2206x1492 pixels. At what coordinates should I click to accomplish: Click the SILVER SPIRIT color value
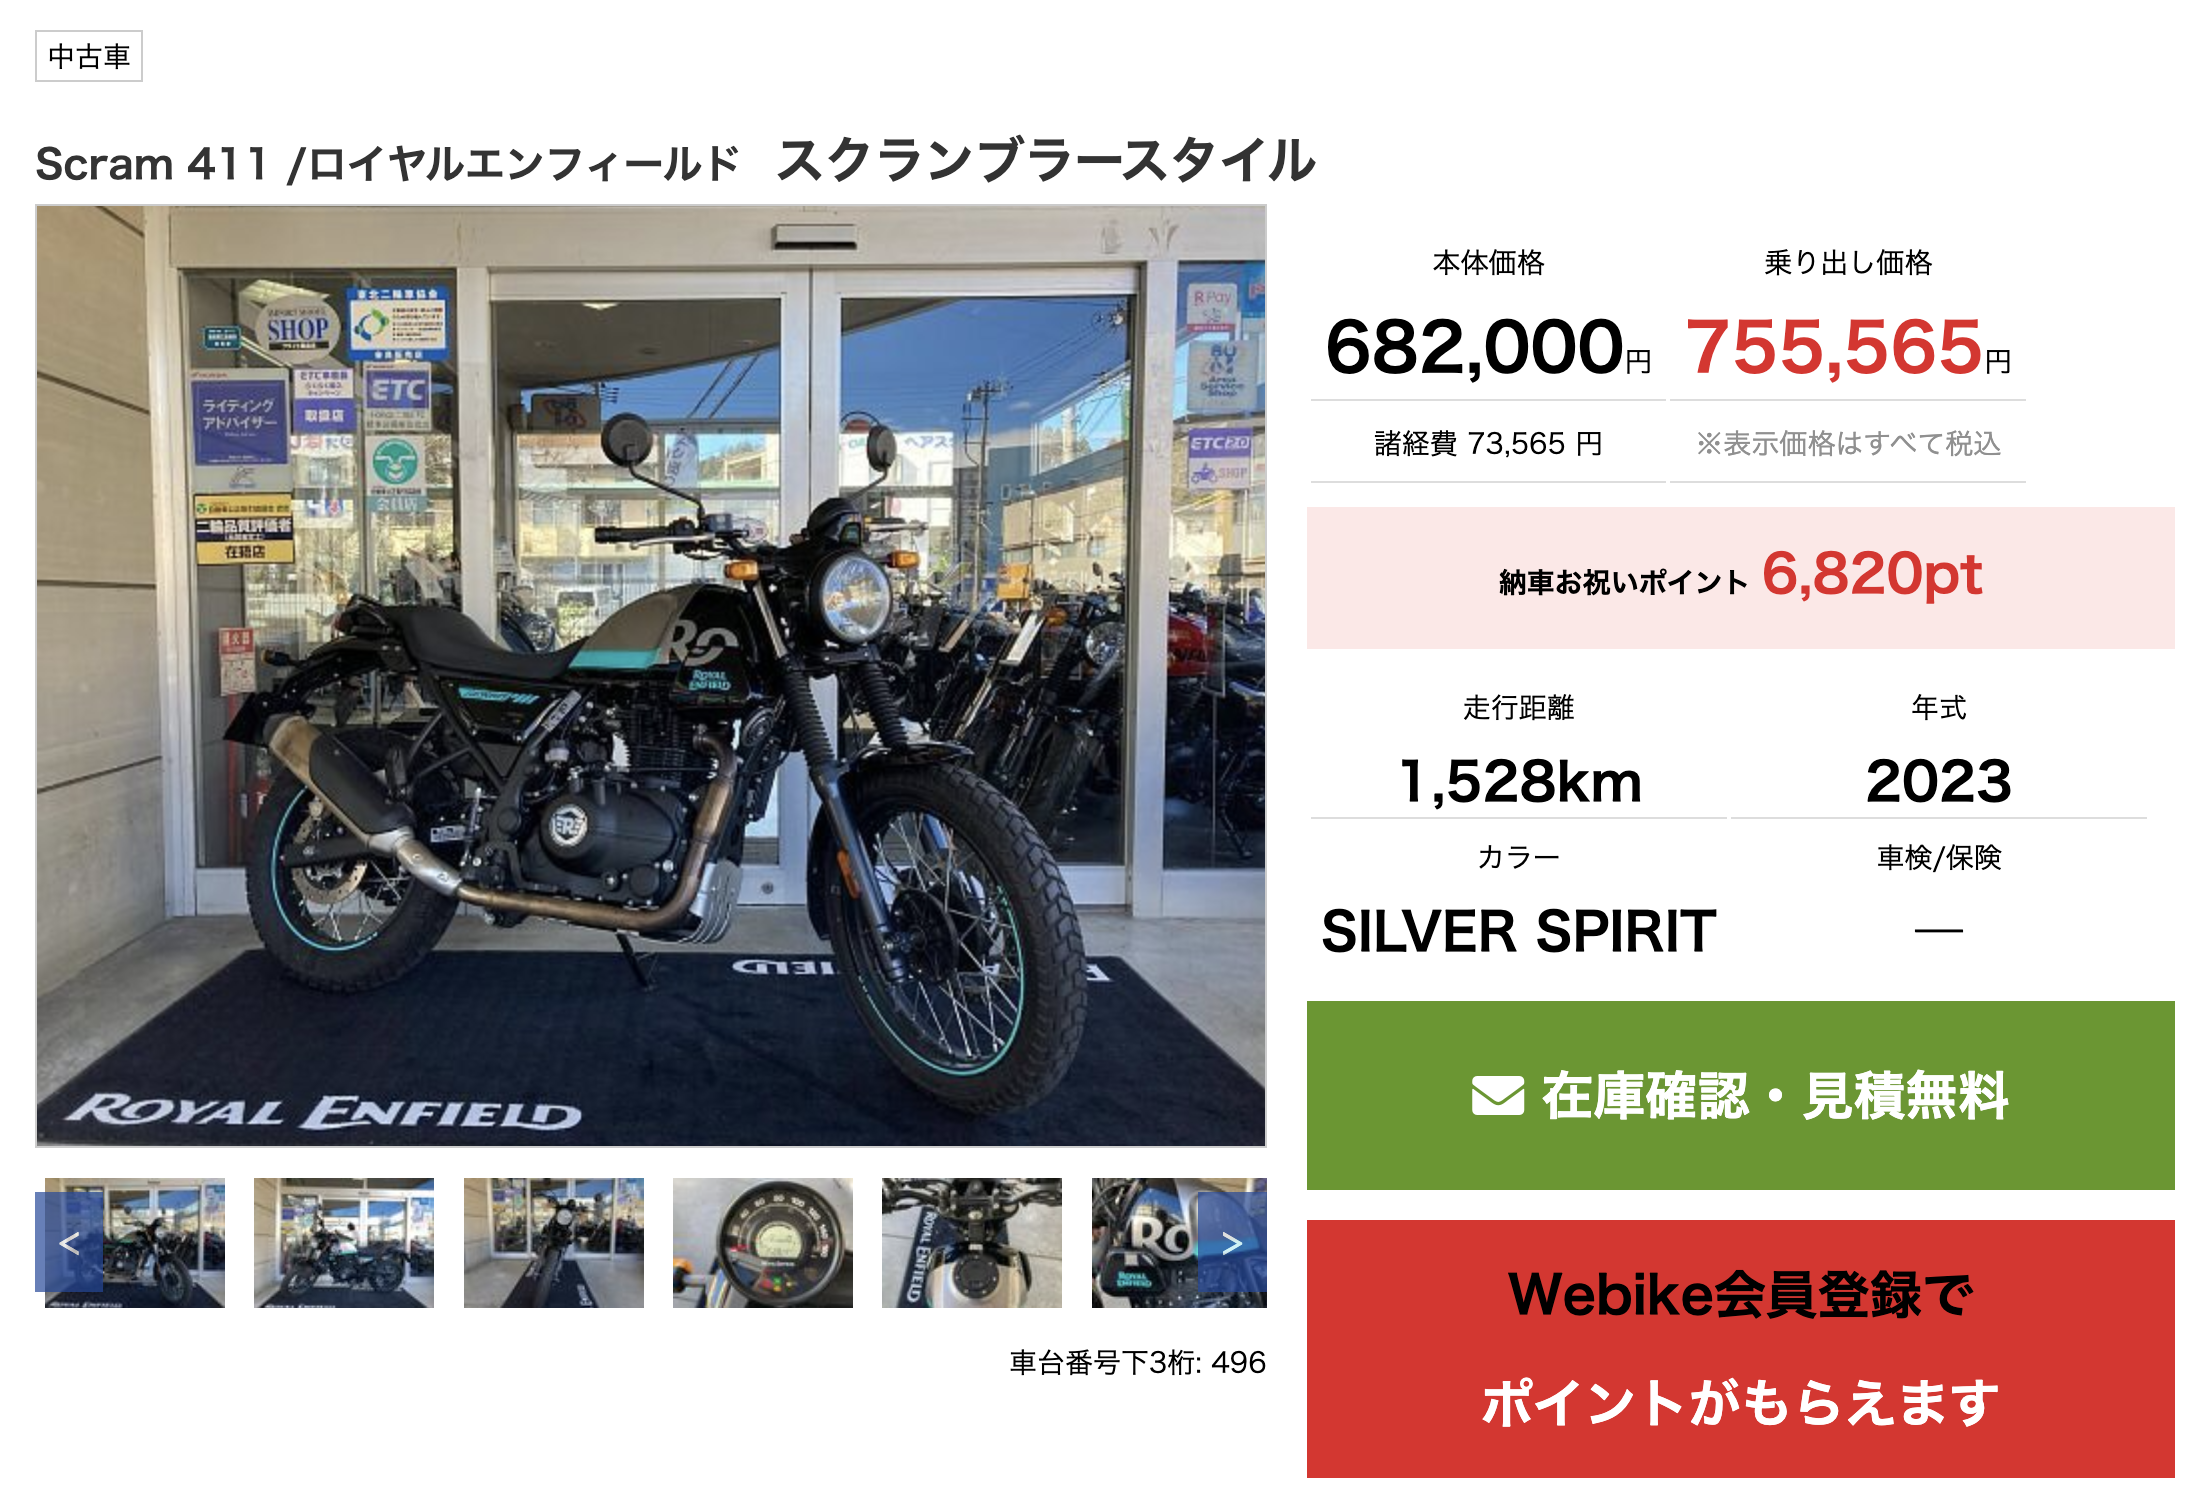[x=1518, y=931]
